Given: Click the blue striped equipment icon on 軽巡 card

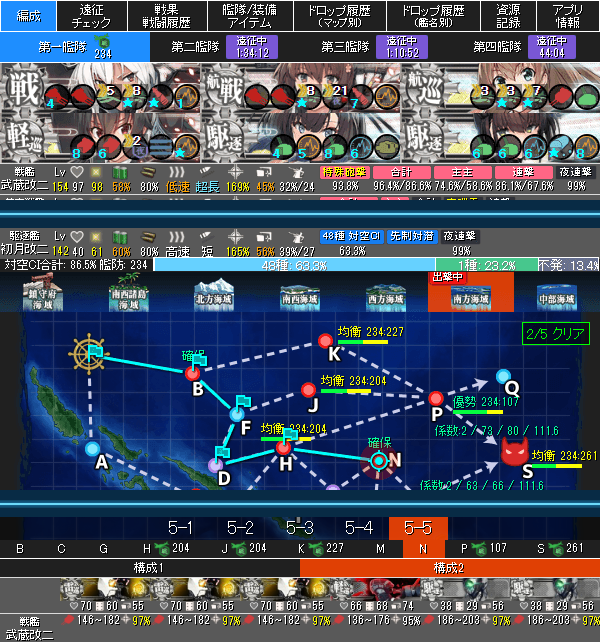Looking at the screenshot, I should pyautogui.click(x=160, y=146).
